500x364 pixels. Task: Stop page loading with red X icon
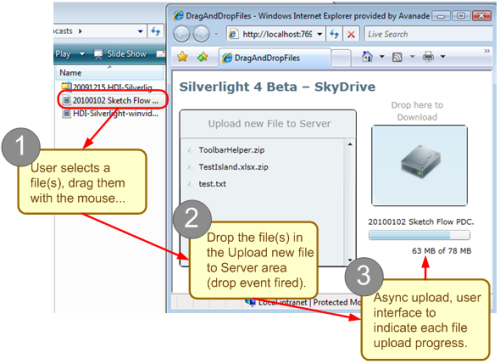tap(351, 34)
